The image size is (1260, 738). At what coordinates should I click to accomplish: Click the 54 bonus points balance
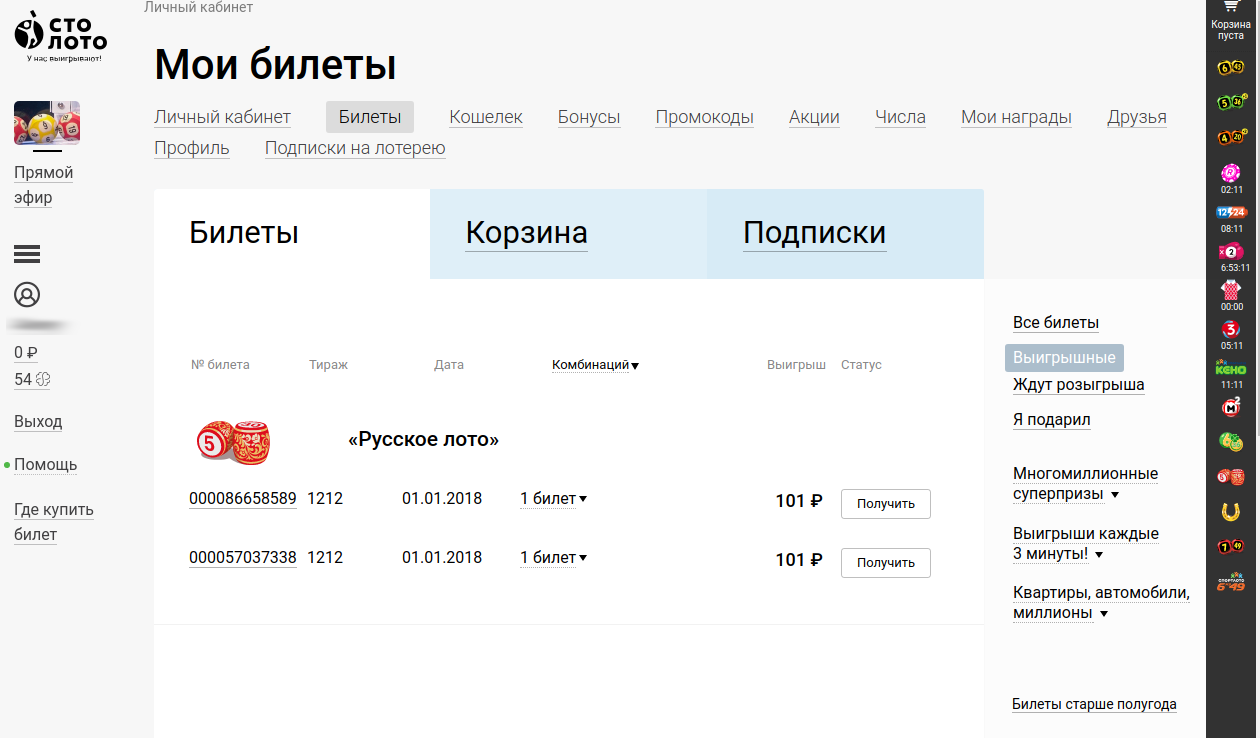tap(32, 380)
